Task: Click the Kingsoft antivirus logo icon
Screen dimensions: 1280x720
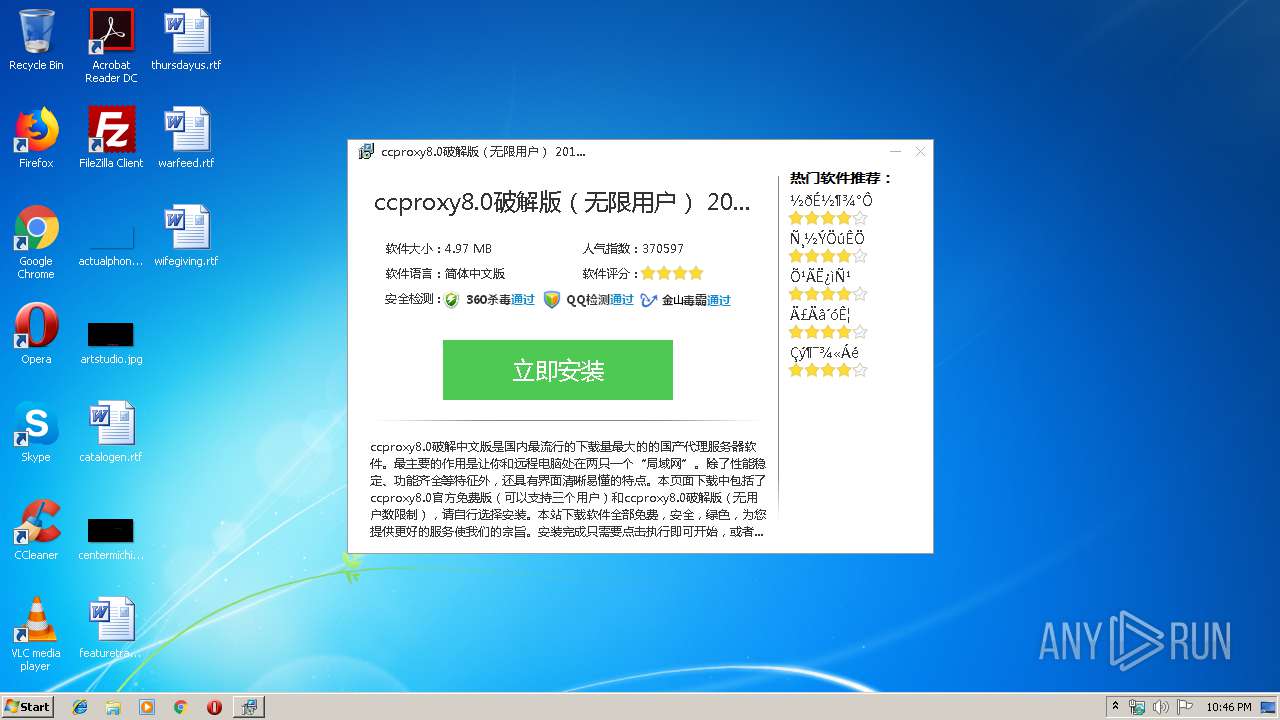Action: pyautogui.click(x=649, y=300)
